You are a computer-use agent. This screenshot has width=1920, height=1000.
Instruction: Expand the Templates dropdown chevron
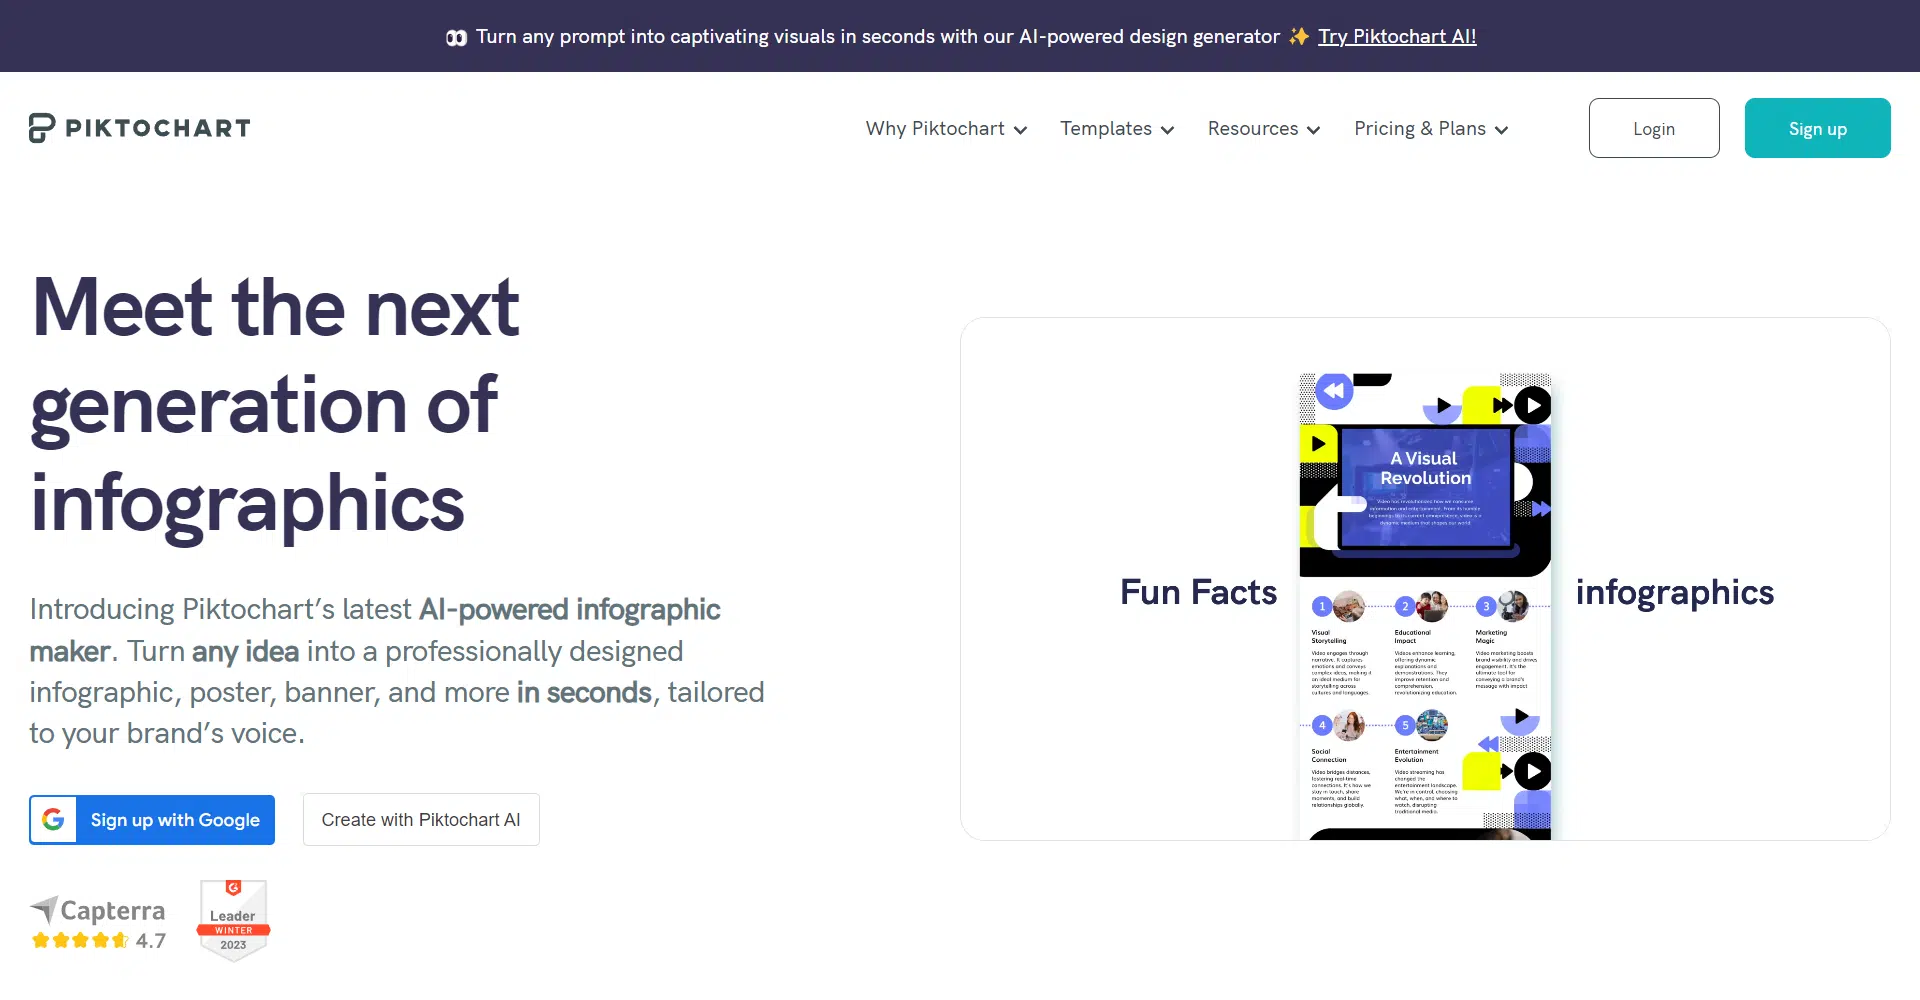(x=1167, y=130)
